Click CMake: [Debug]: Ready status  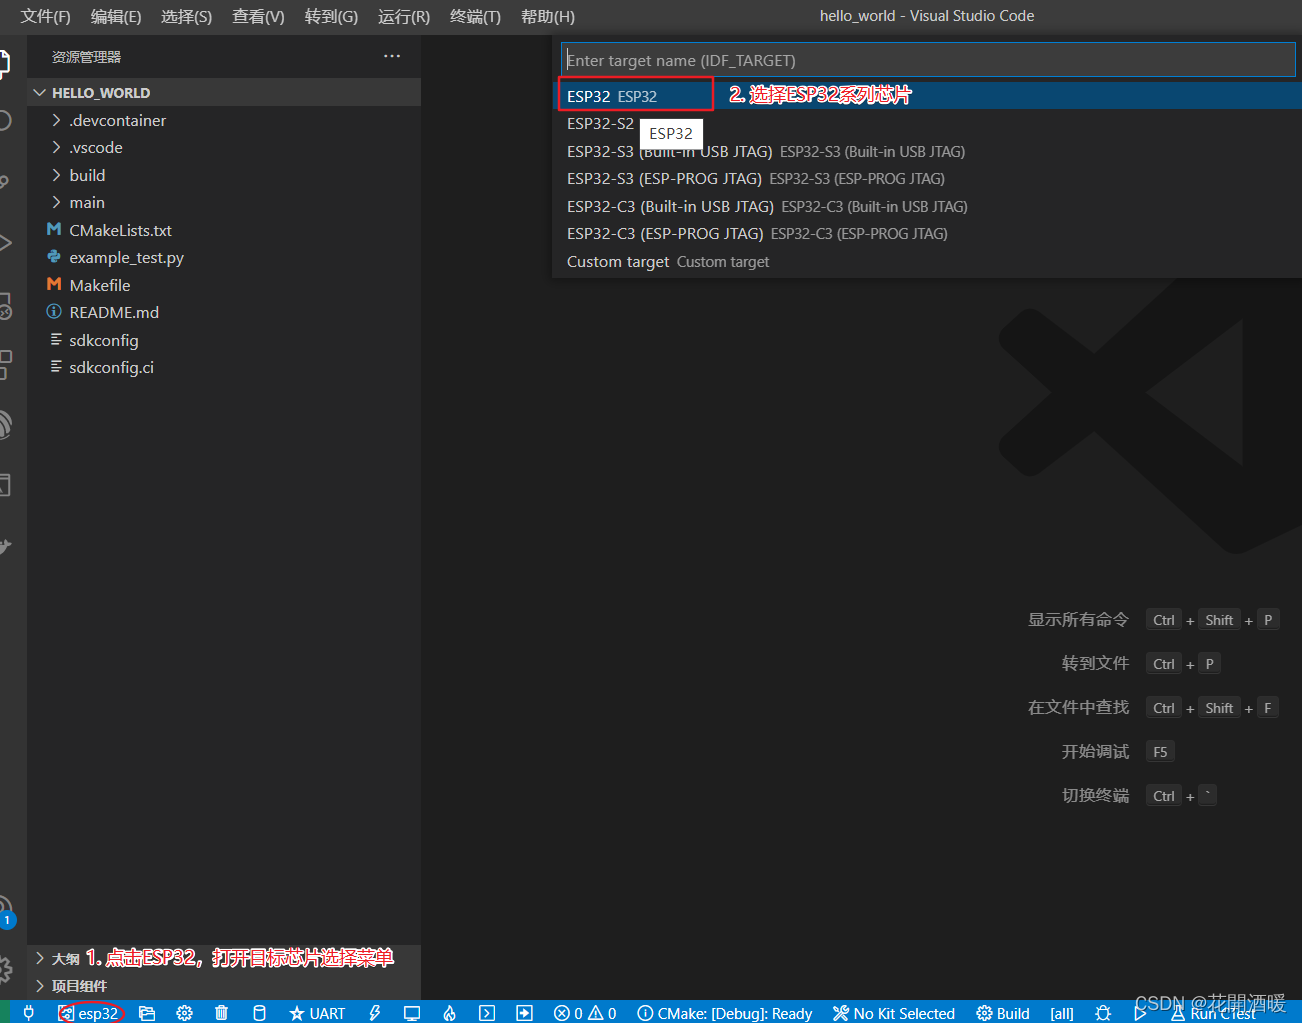pos(725,1013)
